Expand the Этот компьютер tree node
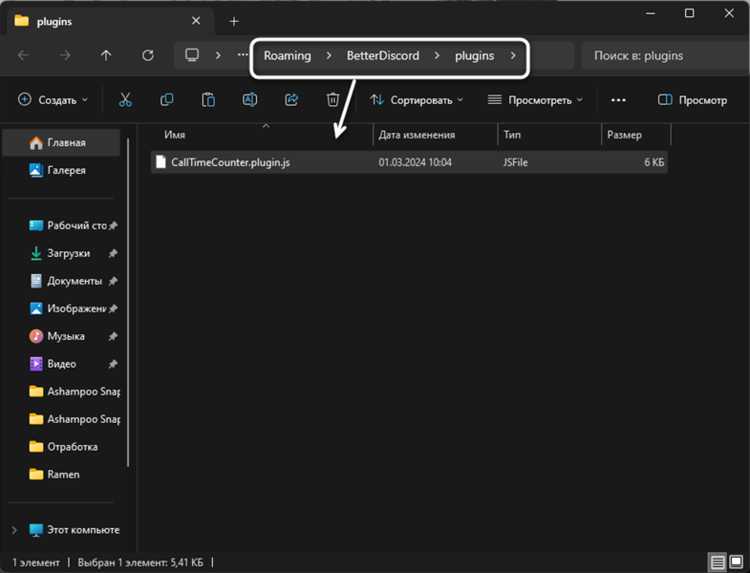The image size is (750, 573). coord(14,530)
